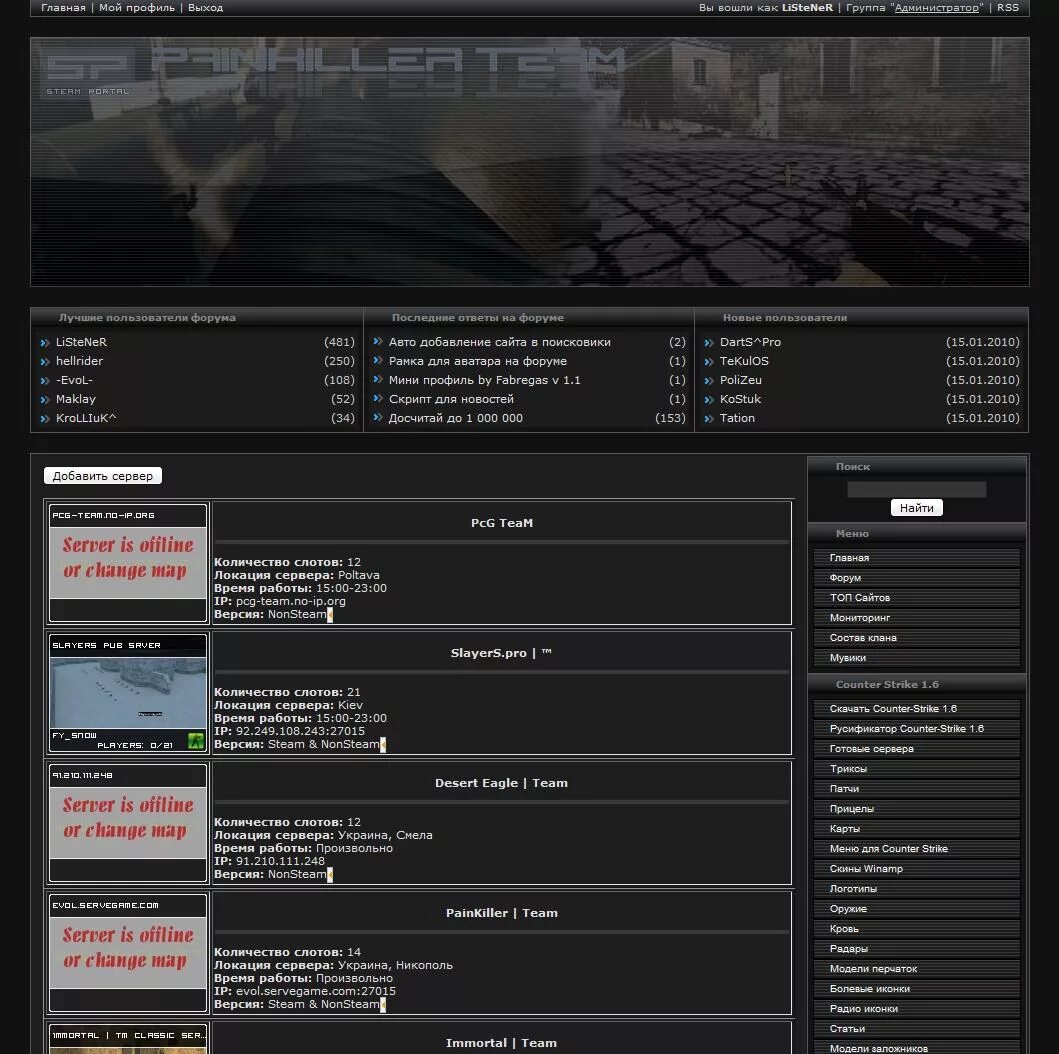Open Радио иконки menu item
The image size is (1059, 1054).
tap(916, 1009)
